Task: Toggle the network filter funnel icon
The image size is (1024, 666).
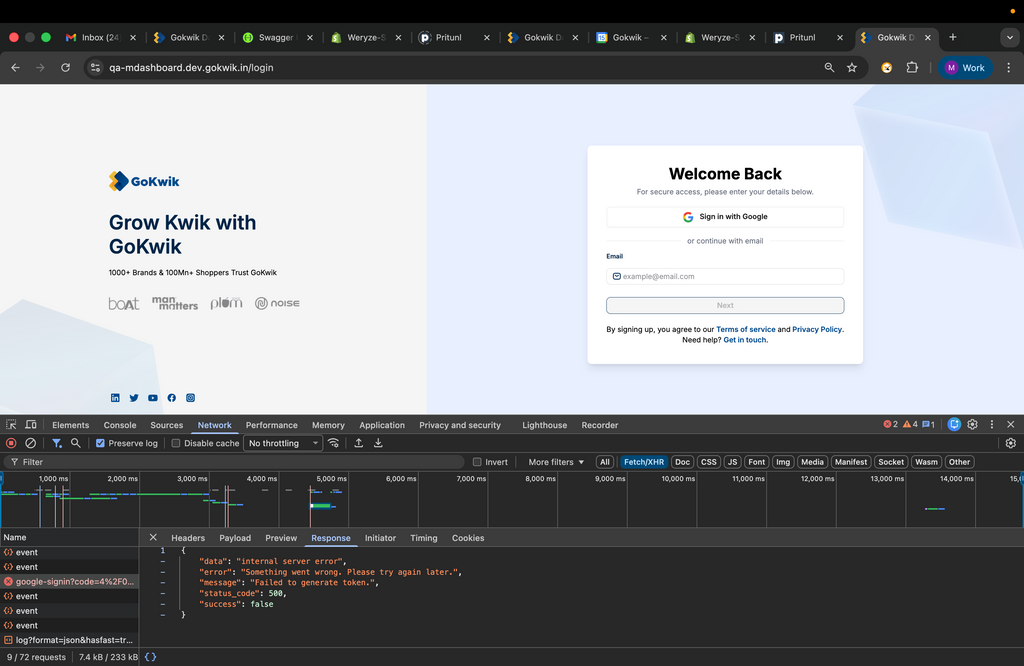Action: (57, 443)
